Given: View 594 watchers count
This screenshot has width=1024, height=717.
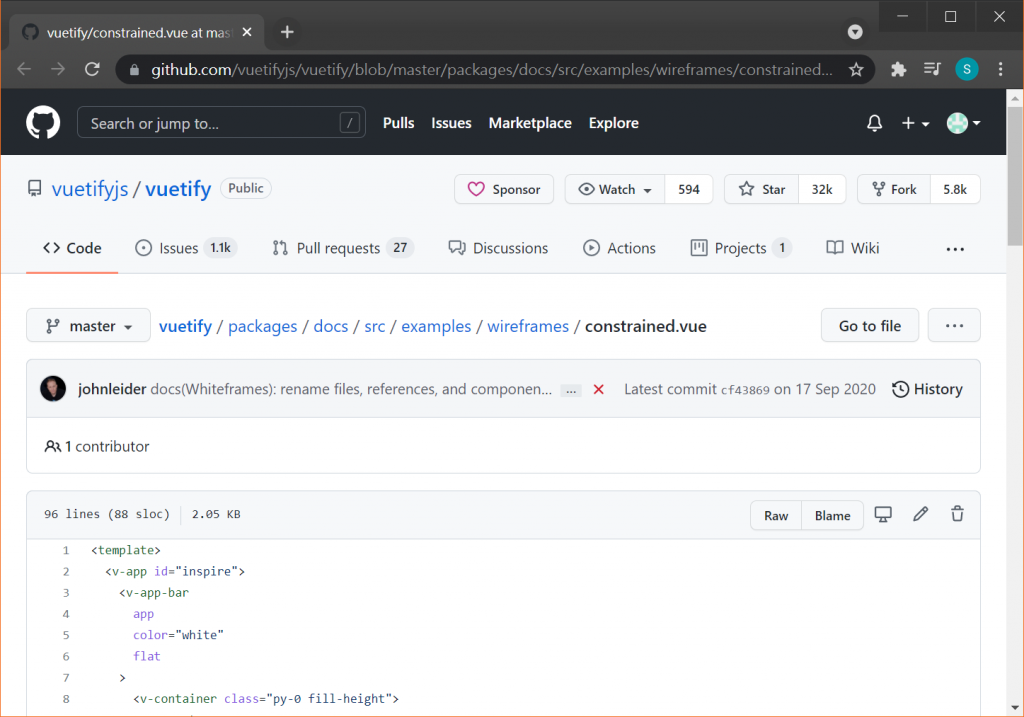Looking at the screenshot, I should pos(688,189).
